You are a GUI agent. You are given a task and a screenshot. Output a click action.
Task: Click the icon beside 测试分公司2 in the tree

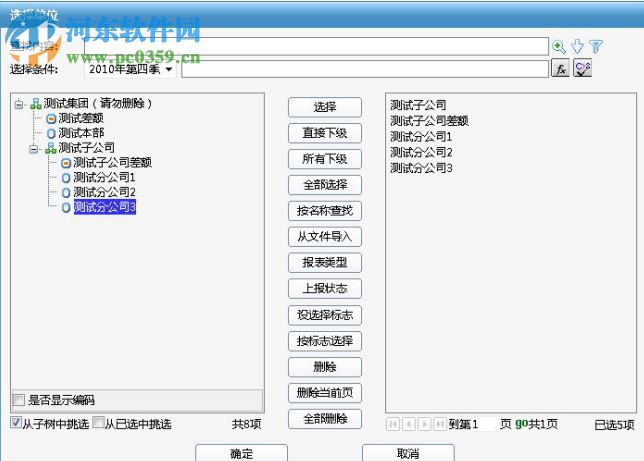pyautogui.click(x=66, y=193)
